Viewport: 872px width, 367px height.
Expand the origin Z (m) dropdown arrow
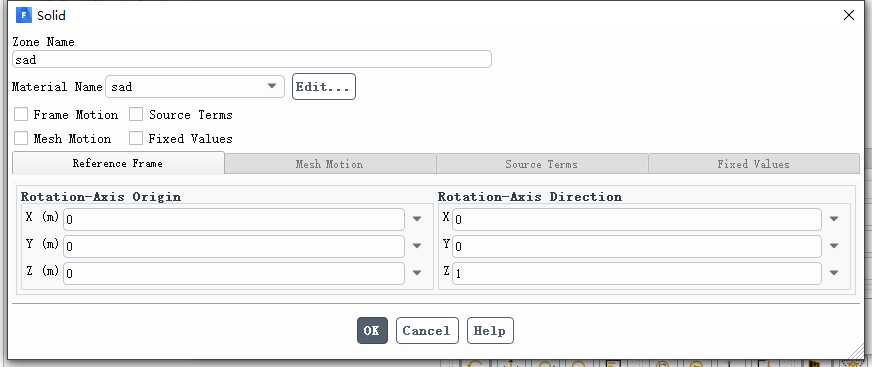pyautogui.click(x=417, y=273)
